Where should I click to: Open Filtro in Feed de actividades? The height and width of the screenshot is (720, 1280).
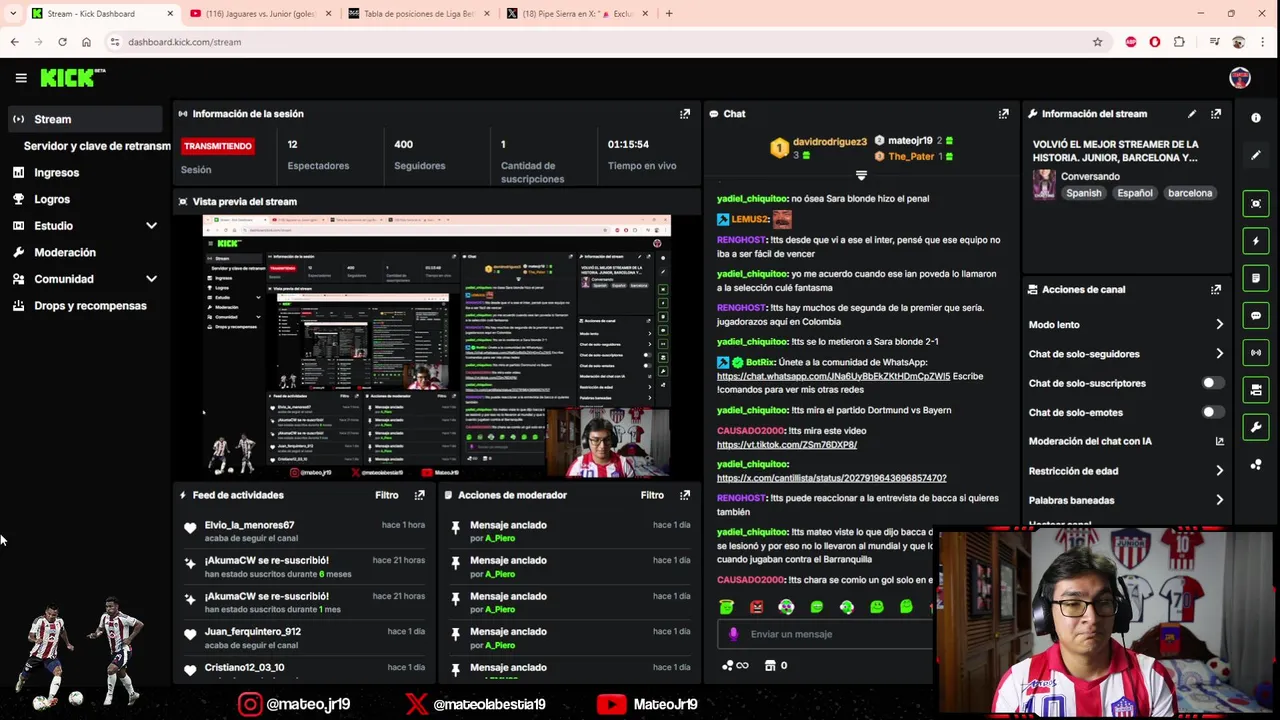click(387, 495)
